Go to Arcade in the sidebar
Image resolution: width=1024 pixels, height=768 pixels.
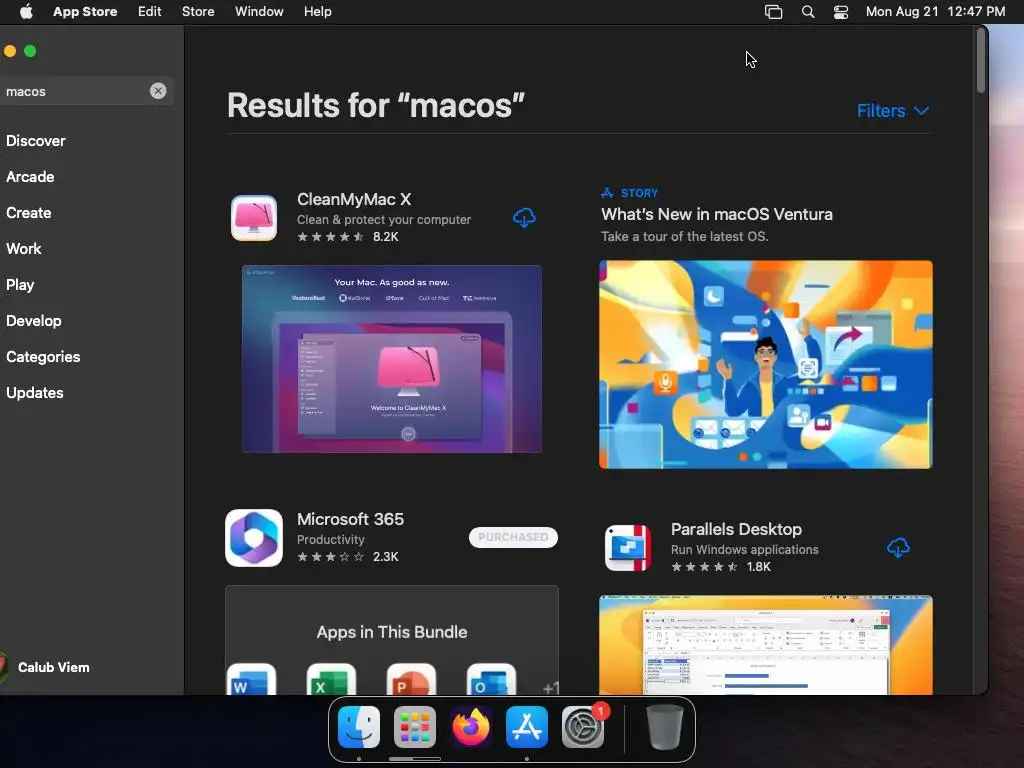tap(30, 177)
